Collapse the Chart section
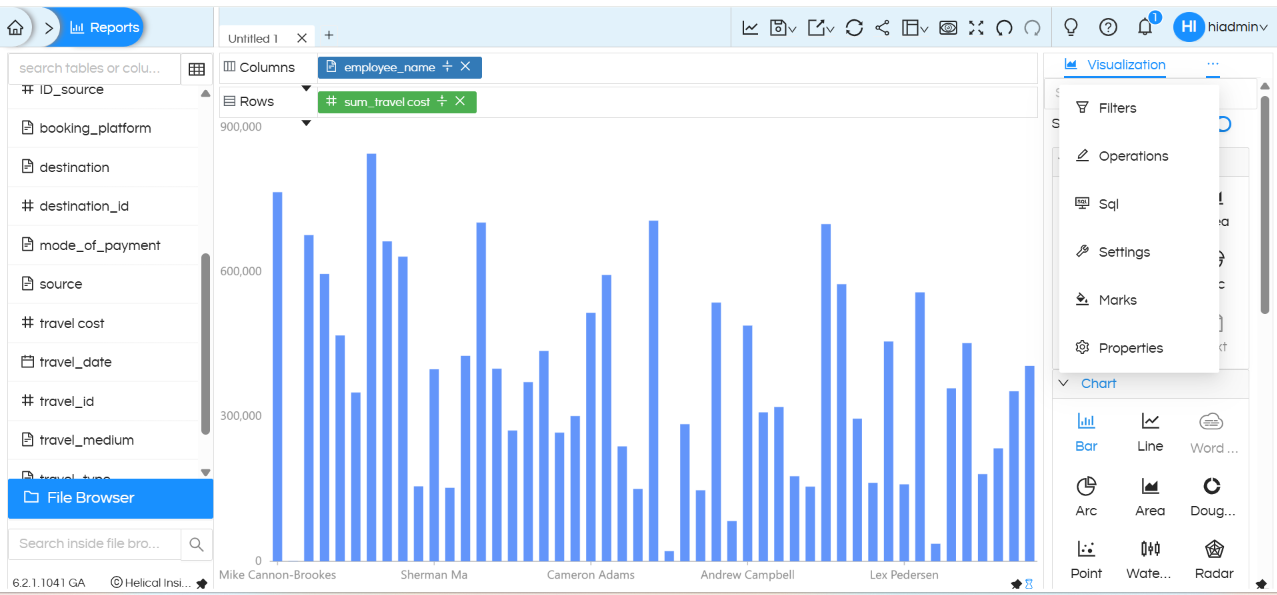 pos(1064,383)
